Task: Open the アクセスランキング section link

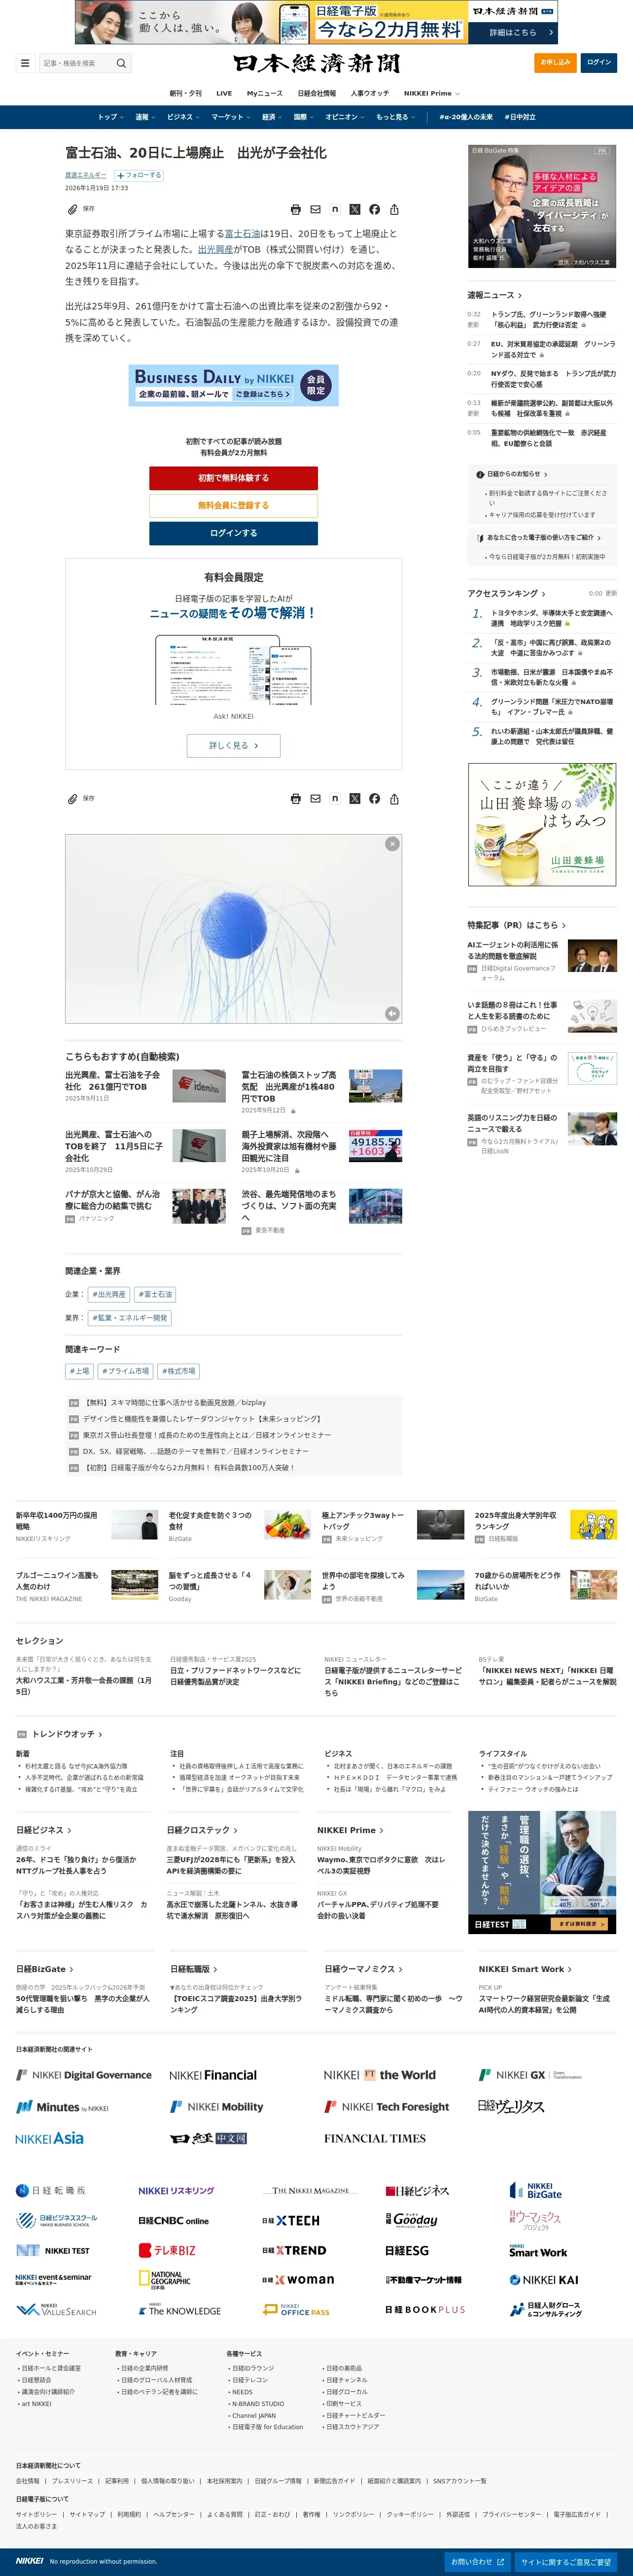Action: [506, 593]
